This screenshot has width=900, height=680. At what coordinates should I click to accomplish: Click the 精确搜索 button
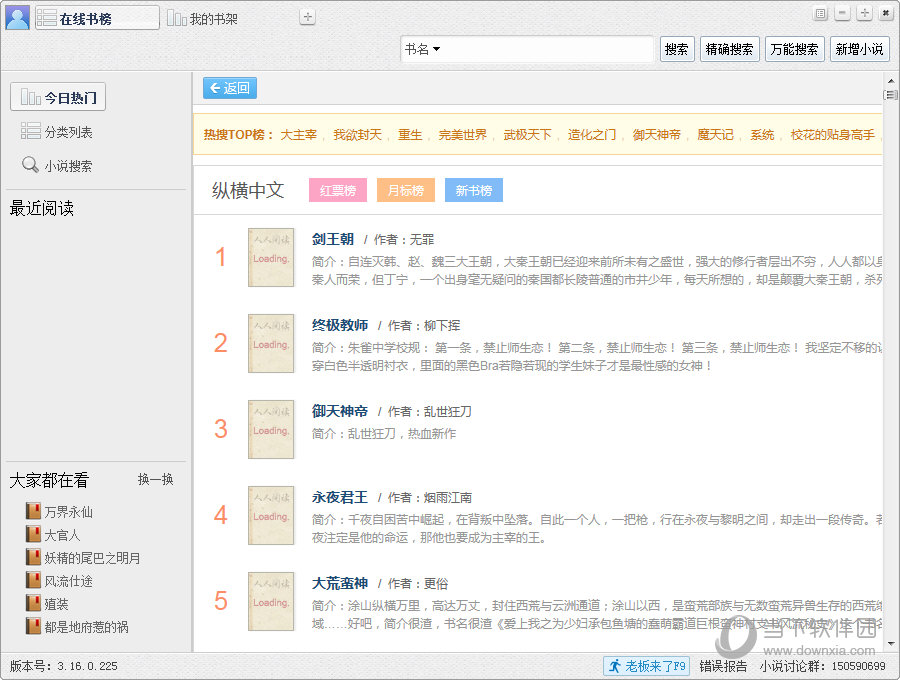coord(730,49)
